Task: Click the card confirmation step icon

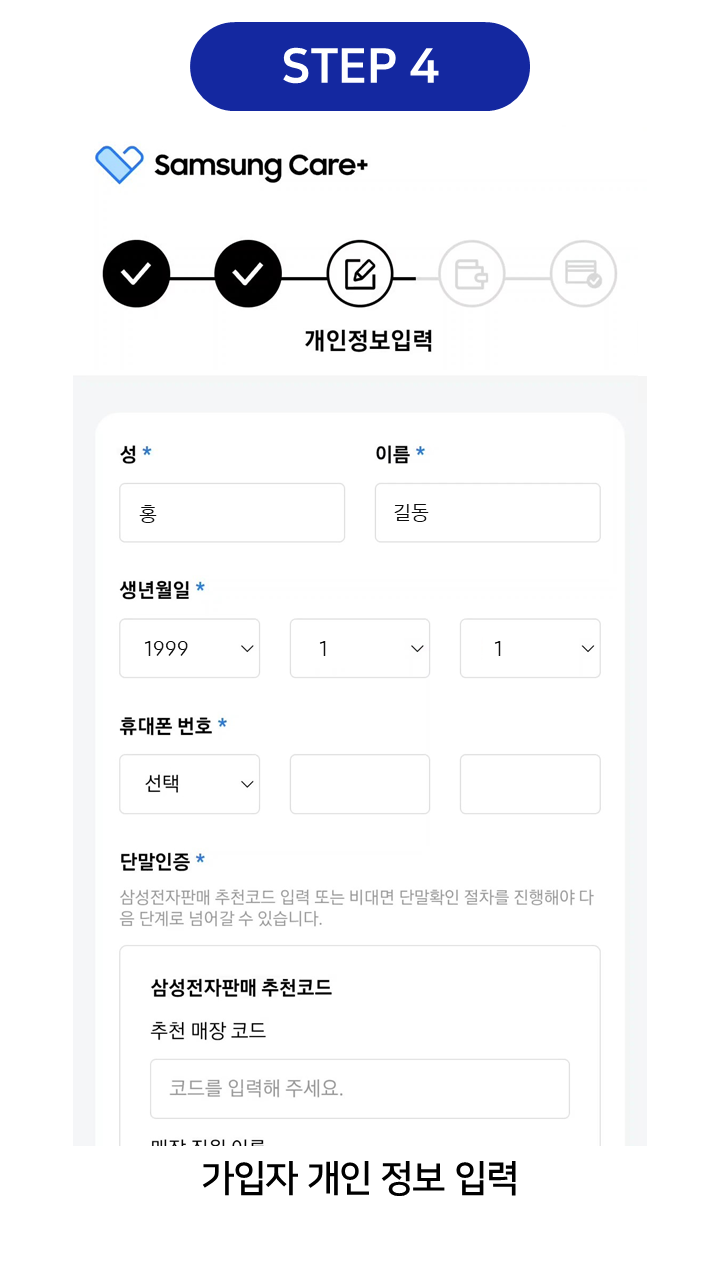Action: click(583, 273)
